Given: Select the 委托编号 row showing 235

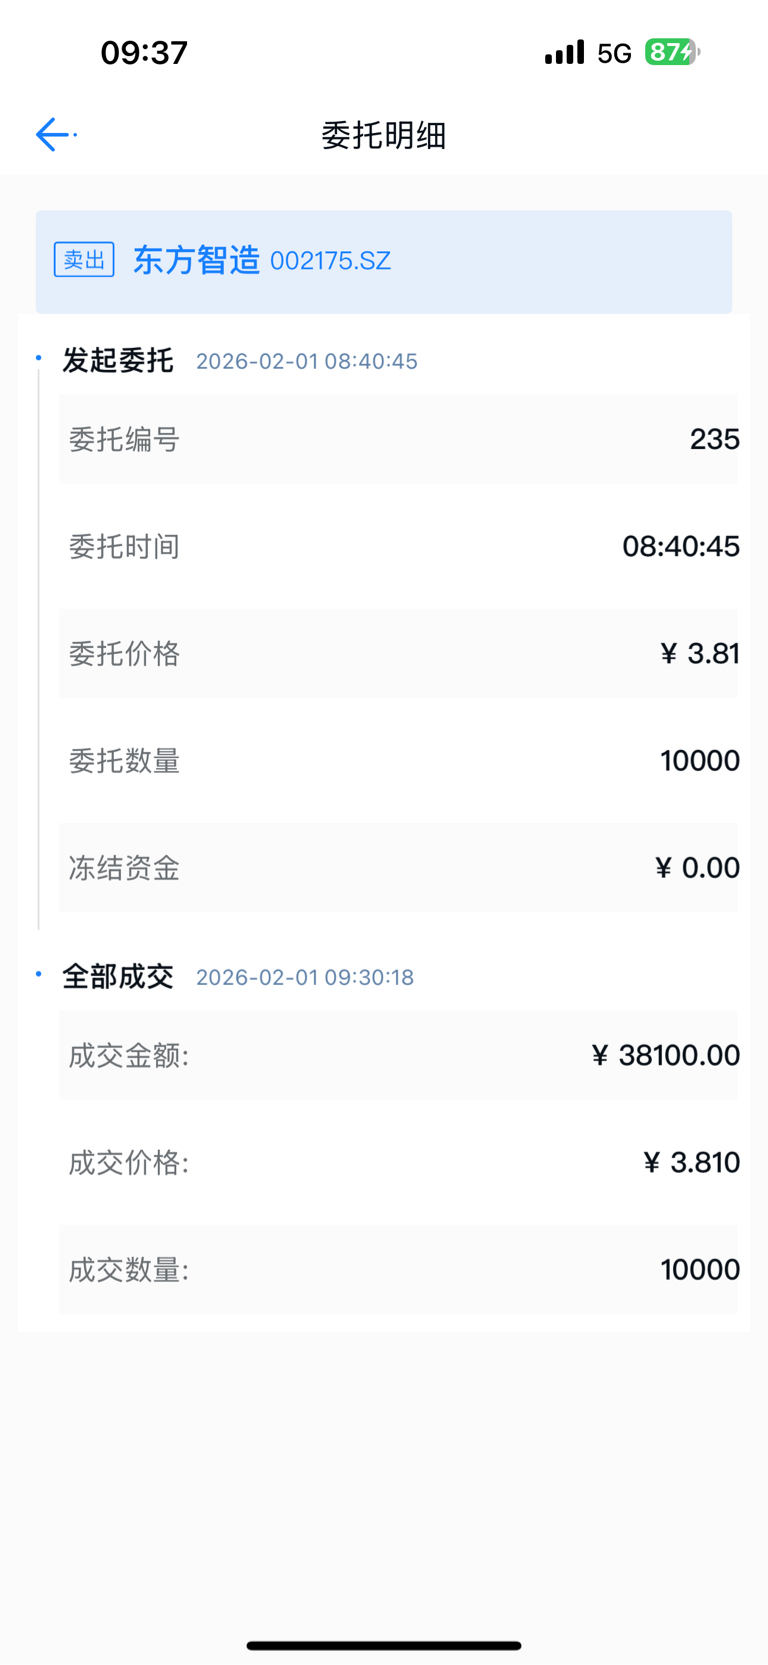Looking at the screenshot, I should pos(398,439).
